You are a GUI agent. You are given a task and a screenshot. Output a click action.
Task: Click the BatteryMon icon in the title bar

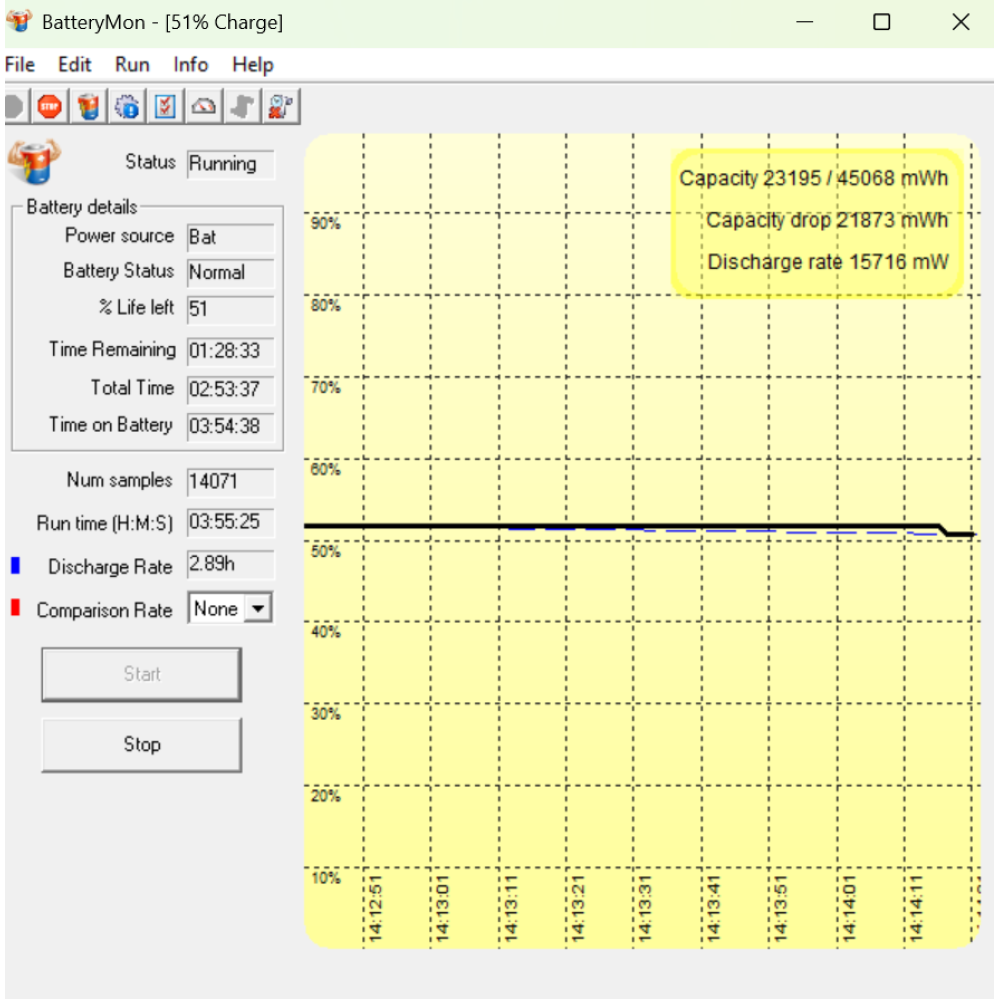tap(19, 22)
